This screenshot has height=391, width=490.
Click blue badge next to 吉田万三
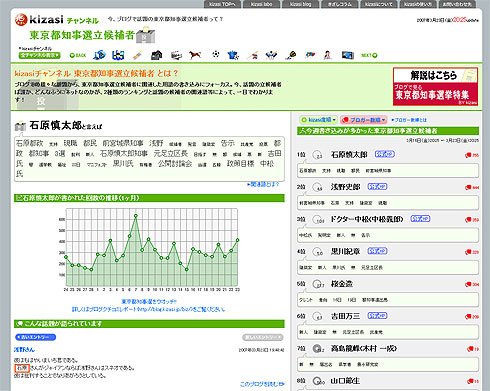point(377,316)
